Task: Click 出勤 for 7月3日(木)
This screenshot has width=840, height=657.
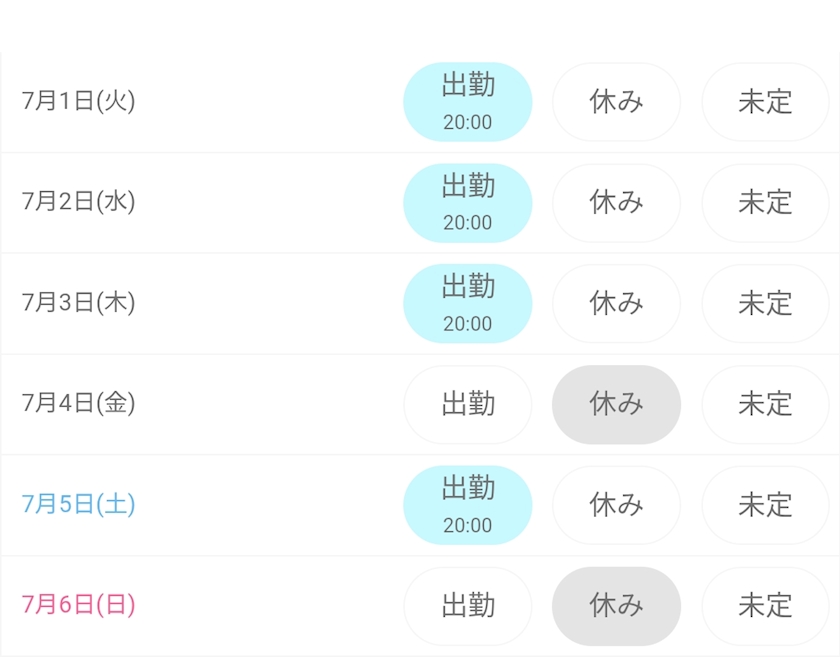Action: point(467,304)
